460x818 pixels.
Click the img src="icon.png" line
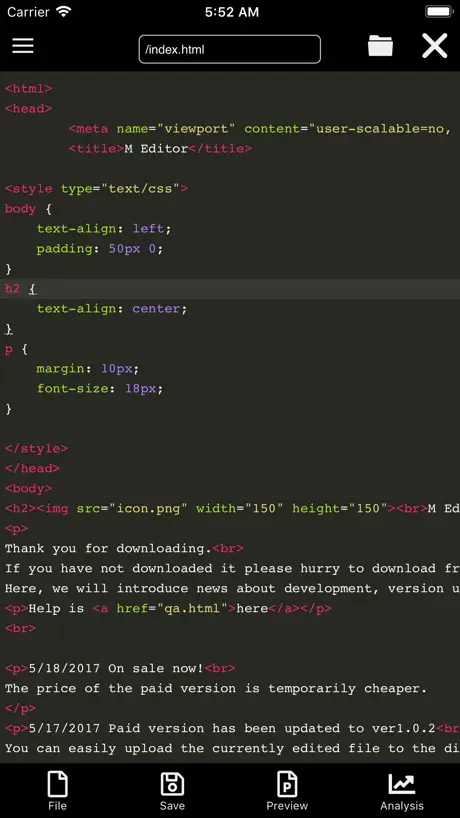click(x=232, y=509)
